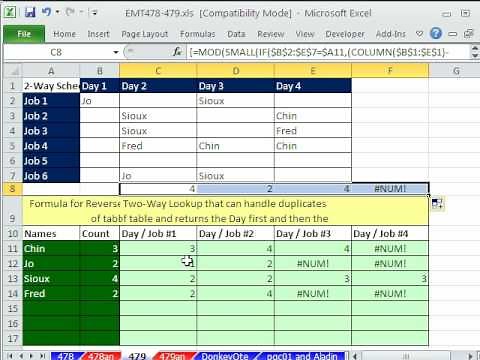
Task: Select row 11 header
Action: click(x=12, y=249)
